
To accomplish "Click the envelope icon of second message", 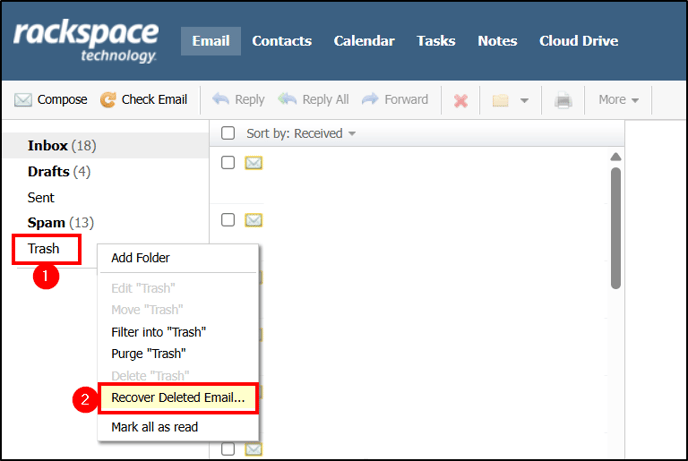I will 254,220.
